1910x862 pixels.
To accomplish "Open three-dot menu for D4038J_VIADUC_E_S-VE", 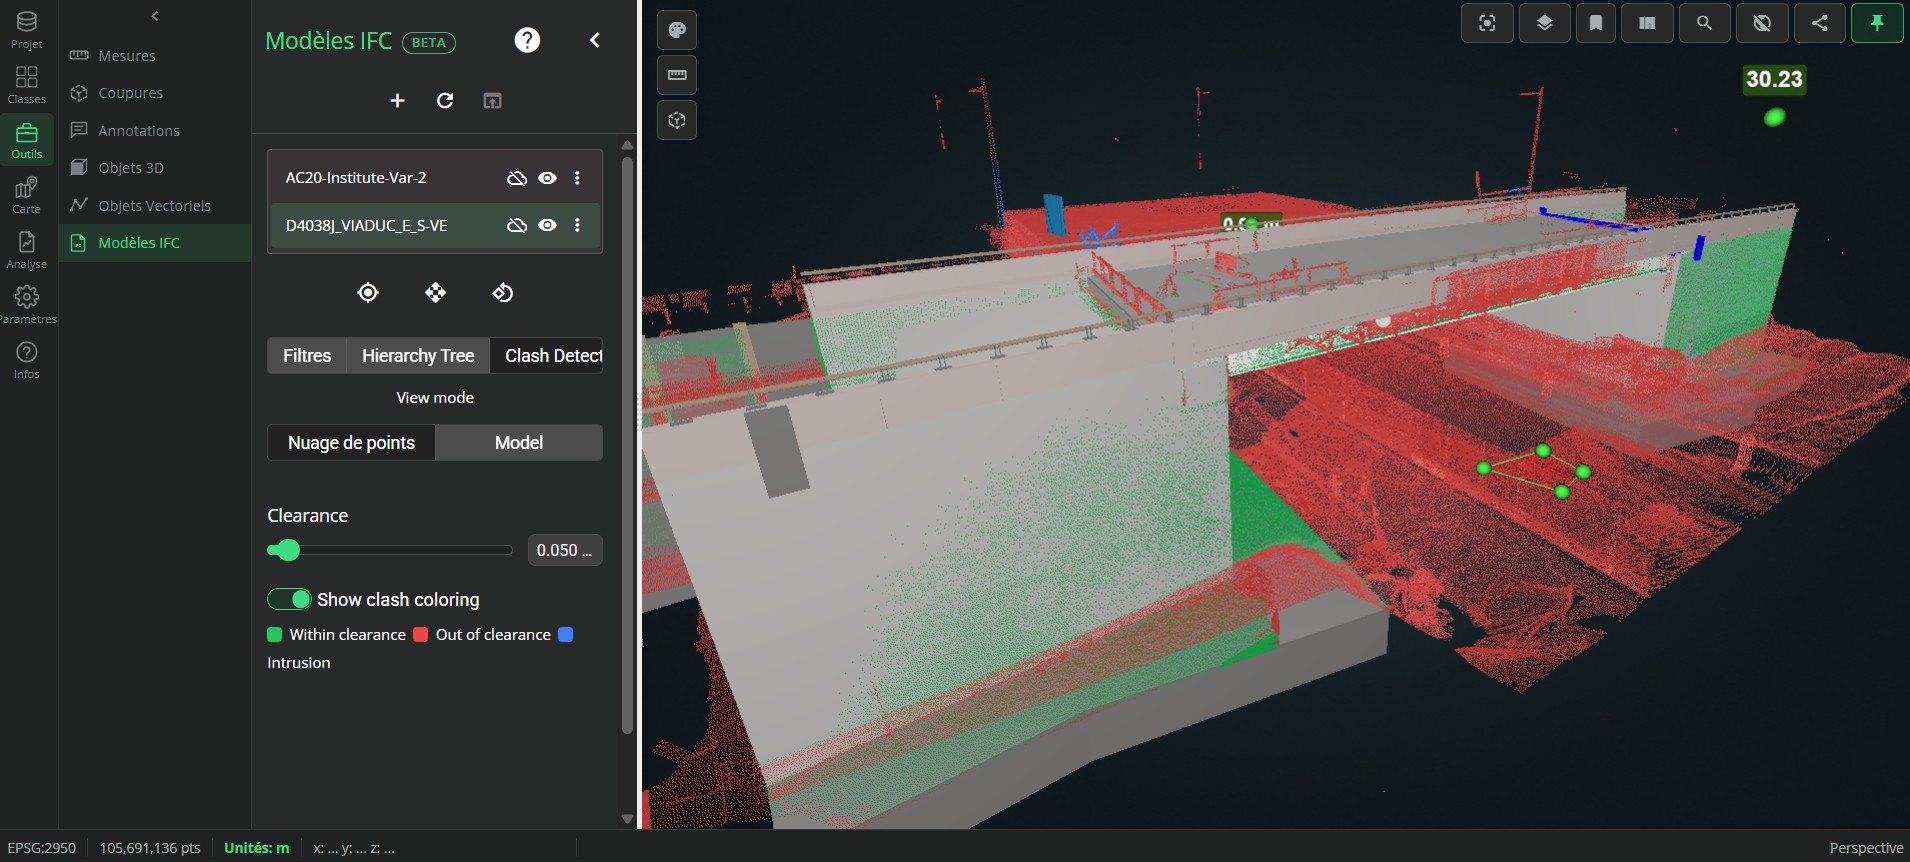I will pos(577,225).
